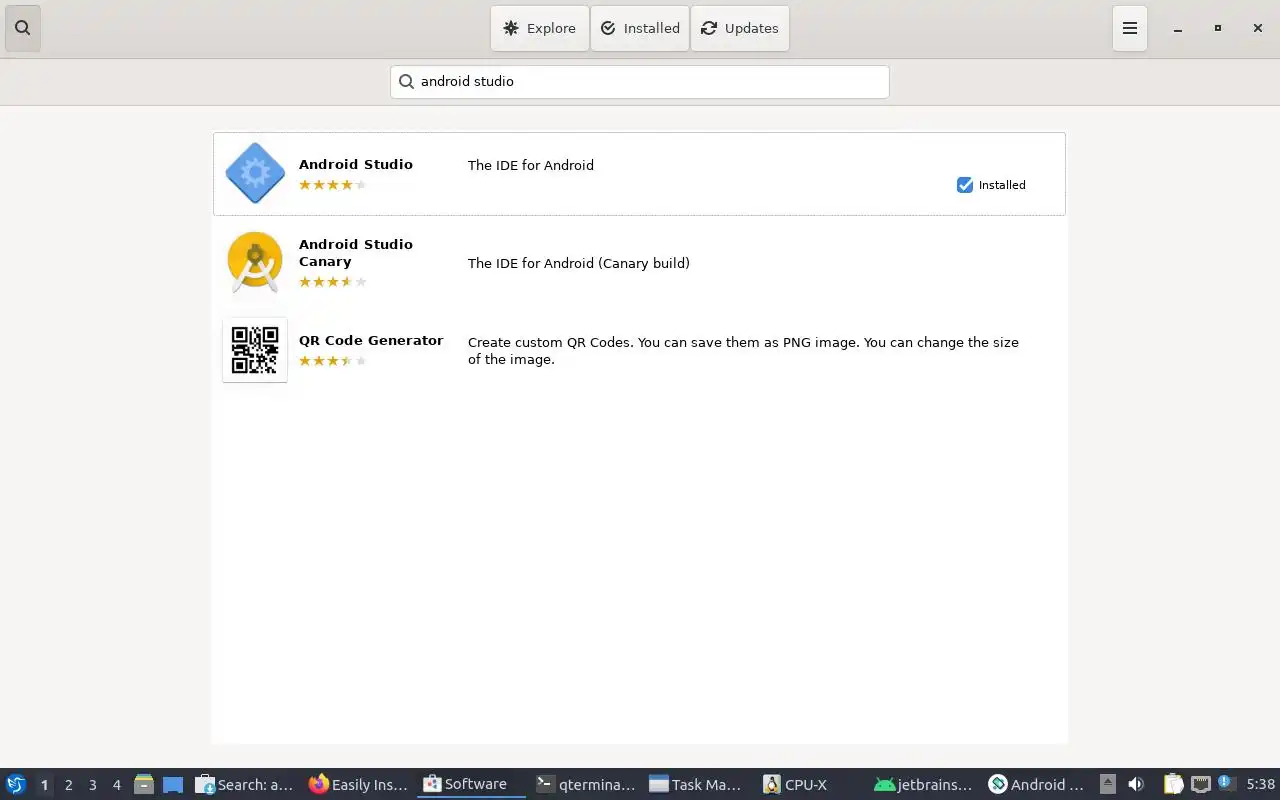The width and height of the screenshot is (1280, 800).
Task: Open the Android Studio Canary result title
Action: (356, 253)
